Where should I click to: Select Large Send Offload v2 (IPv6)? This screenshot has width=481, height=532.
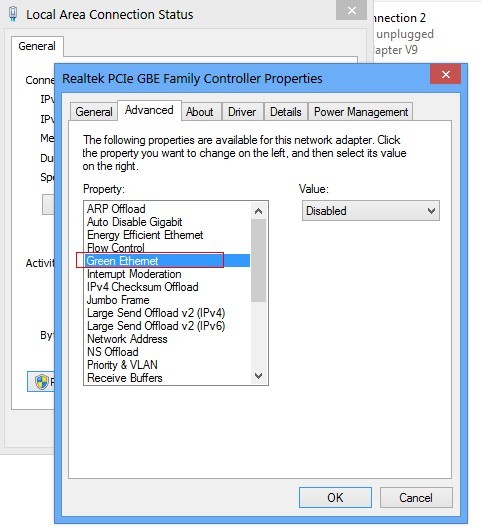(x=167, y=326)
